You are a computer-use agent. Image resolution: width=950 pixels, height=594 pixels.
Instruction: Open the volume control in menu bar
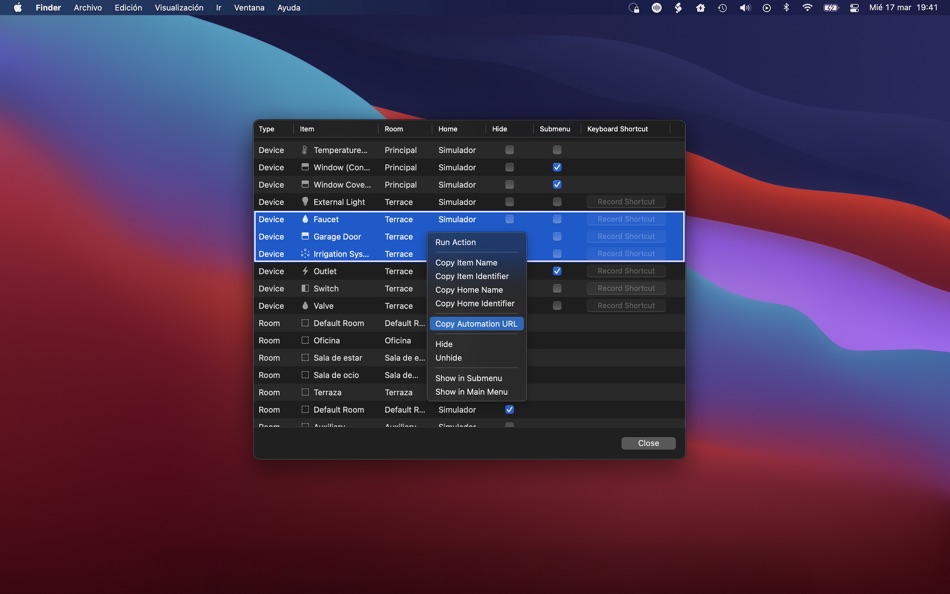click(x=745, y=8)
